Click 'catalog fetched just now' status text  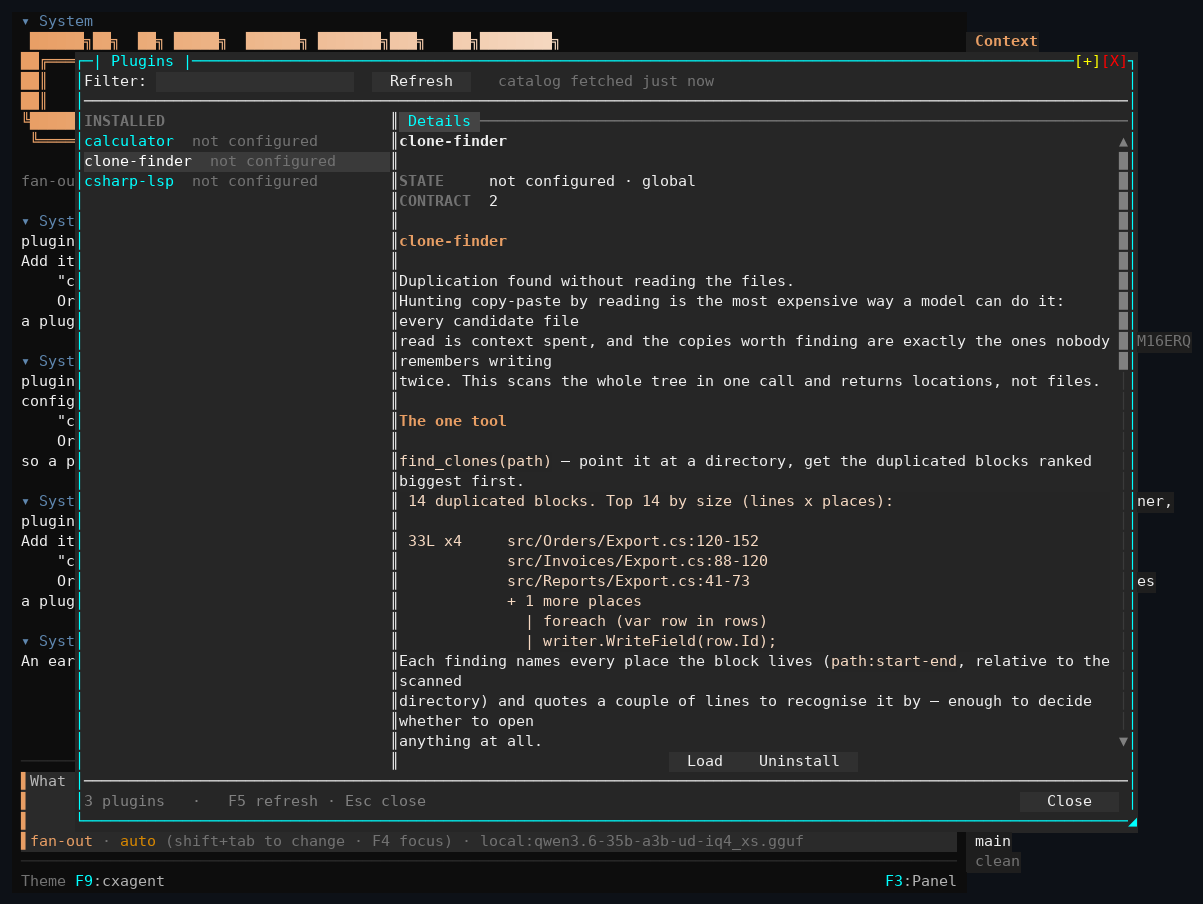click(606, 81)
